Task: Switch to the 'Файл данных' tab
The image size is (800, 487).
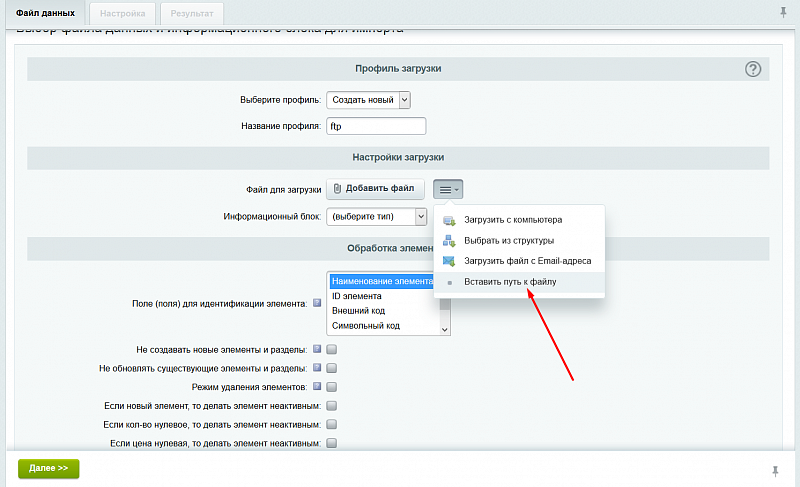Action: (x=45, y=13)
